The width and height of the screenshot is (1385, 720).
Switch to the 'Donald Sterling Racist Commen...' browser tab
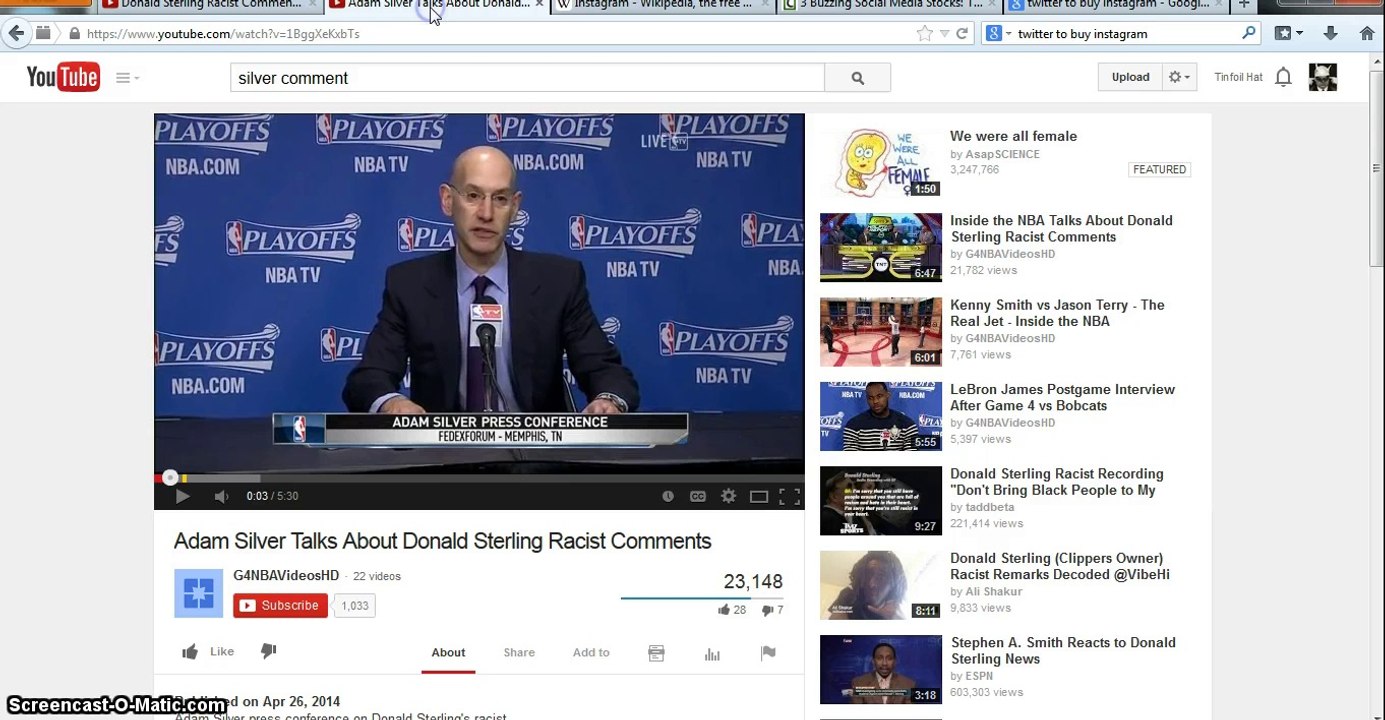(x=210, y=5)
